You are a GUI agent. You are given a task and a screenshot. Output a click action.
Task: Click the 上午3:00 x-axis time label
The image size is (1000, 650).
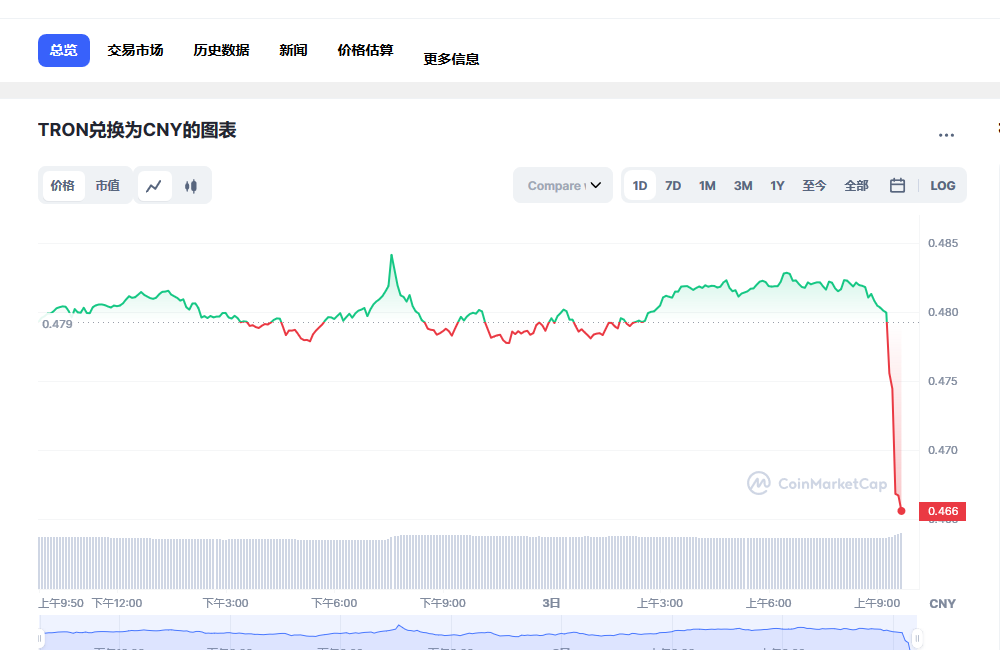coord(660,603)
